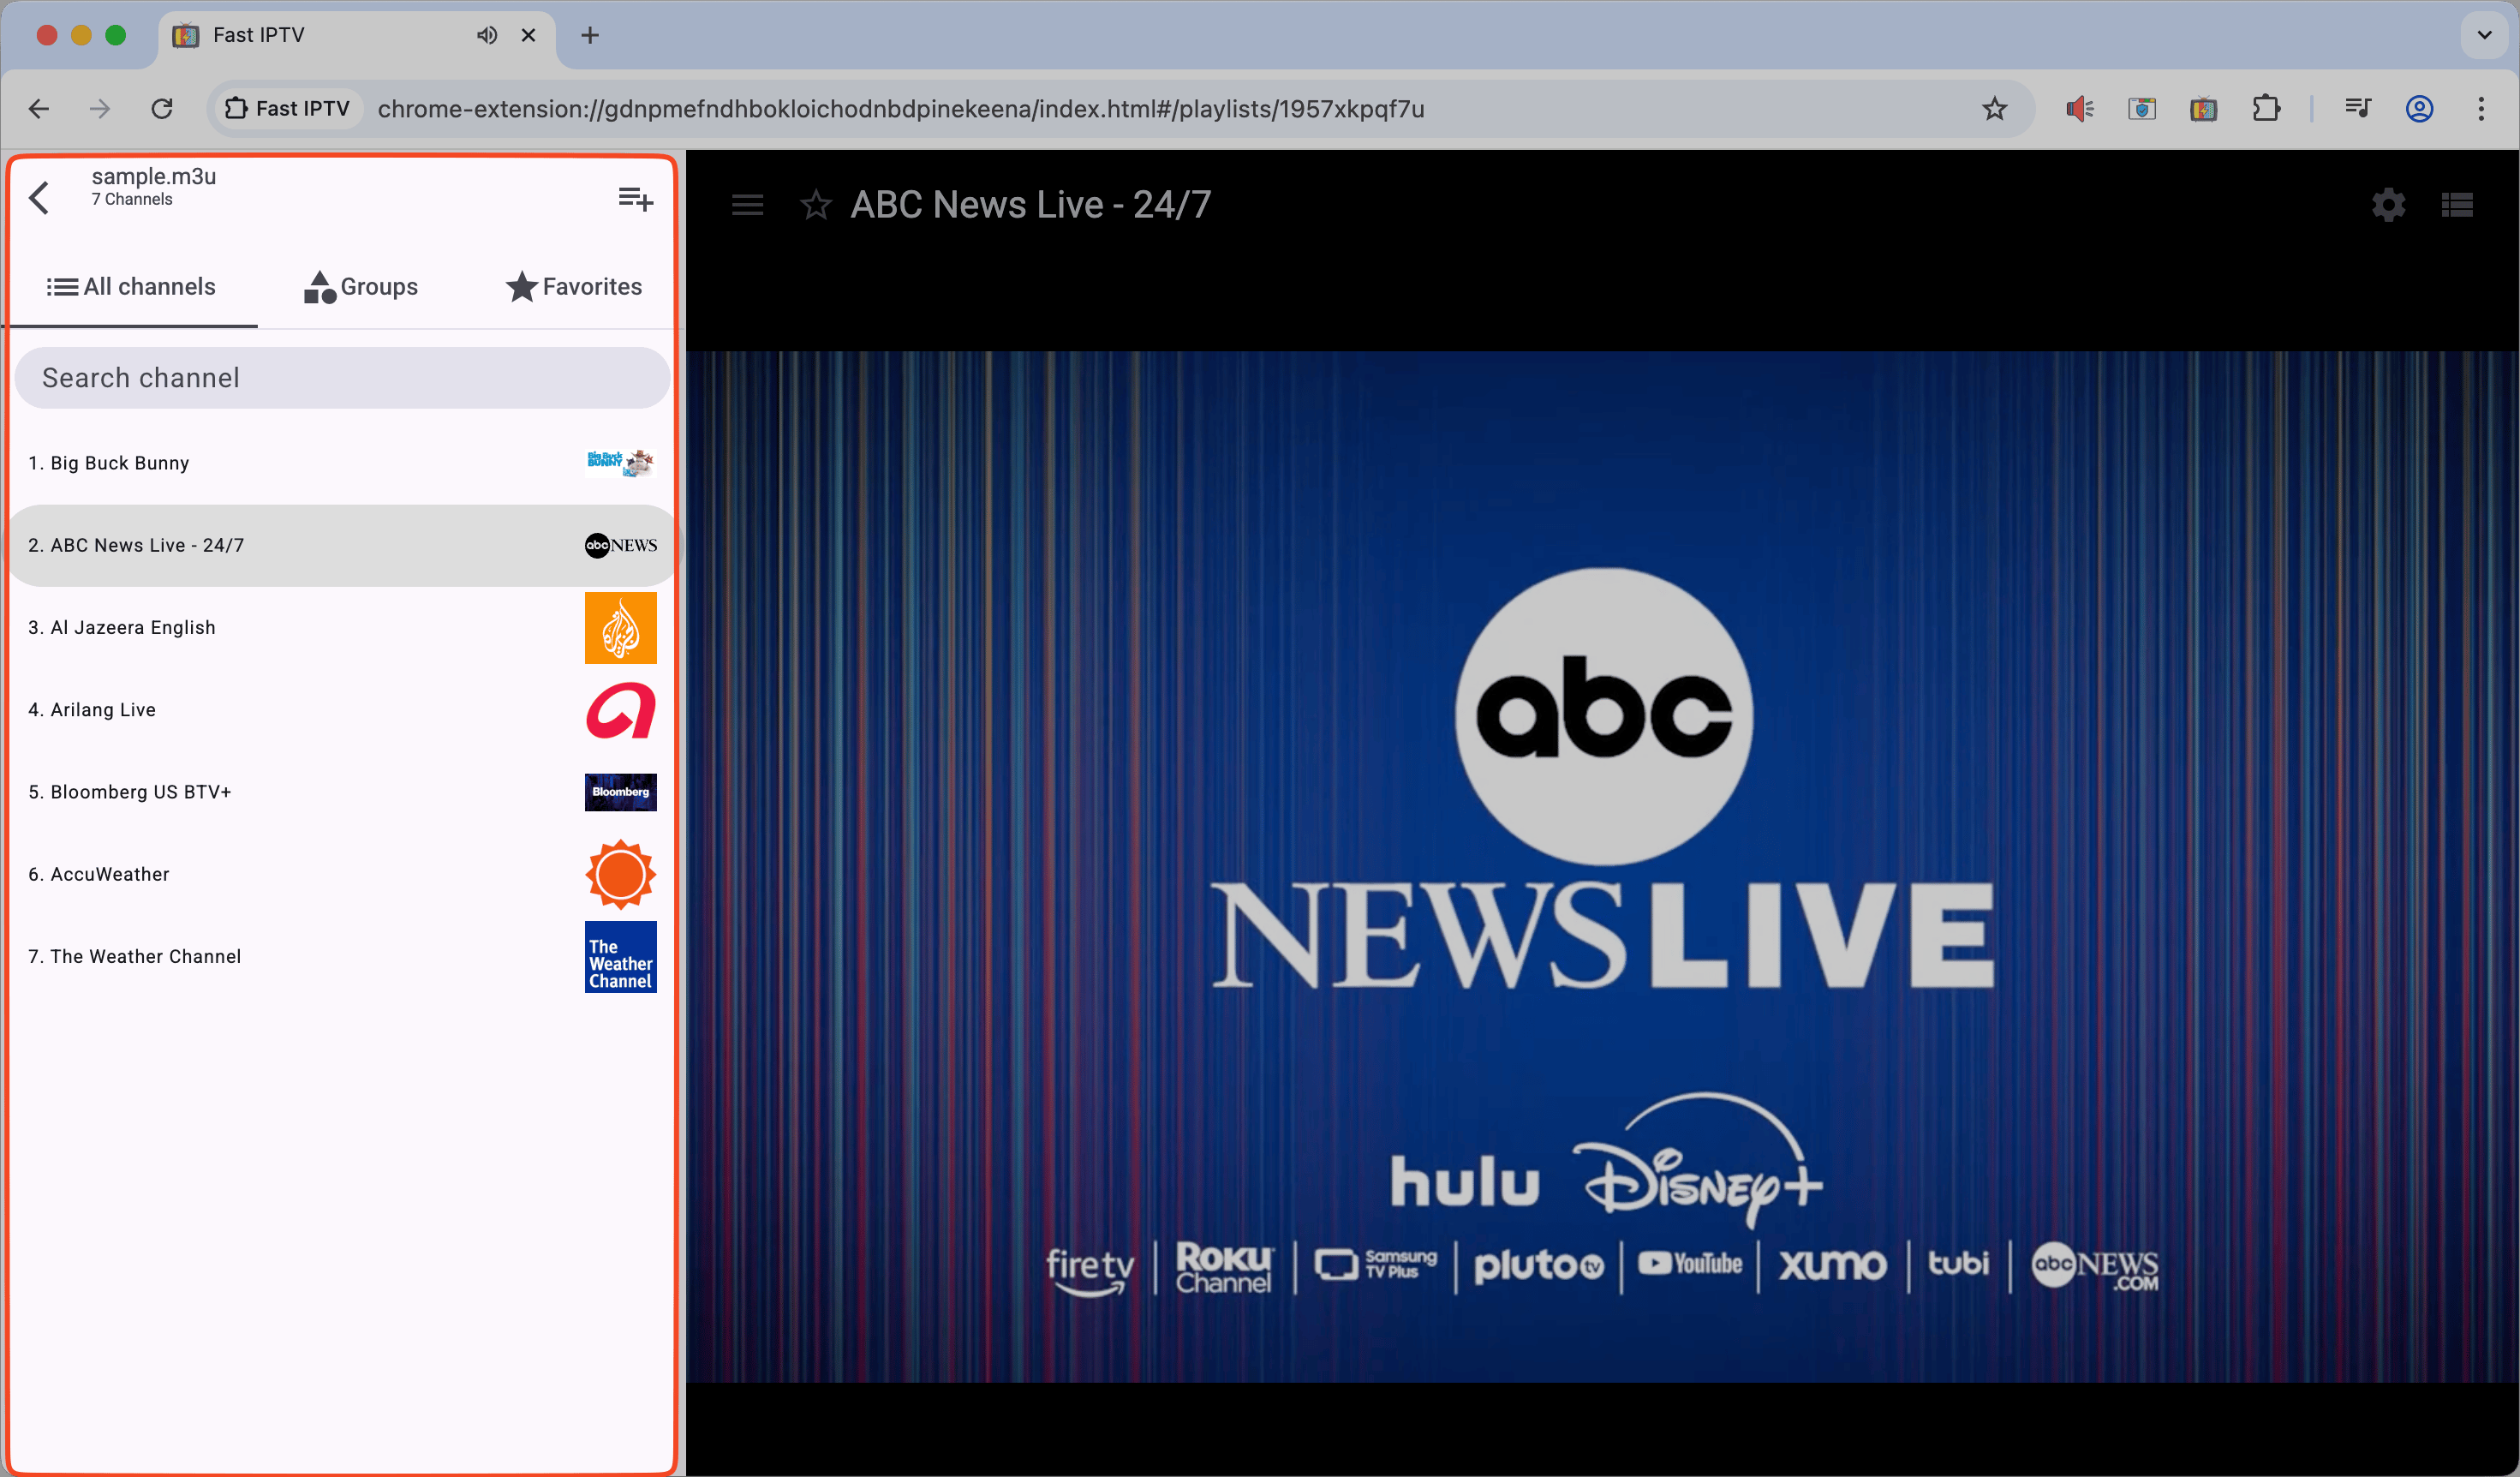Play 6. AccuWeather channel
Image resolution: width=2520 pixels, height=1477 pixels.
pyautogui.click(x=342, y=874)
